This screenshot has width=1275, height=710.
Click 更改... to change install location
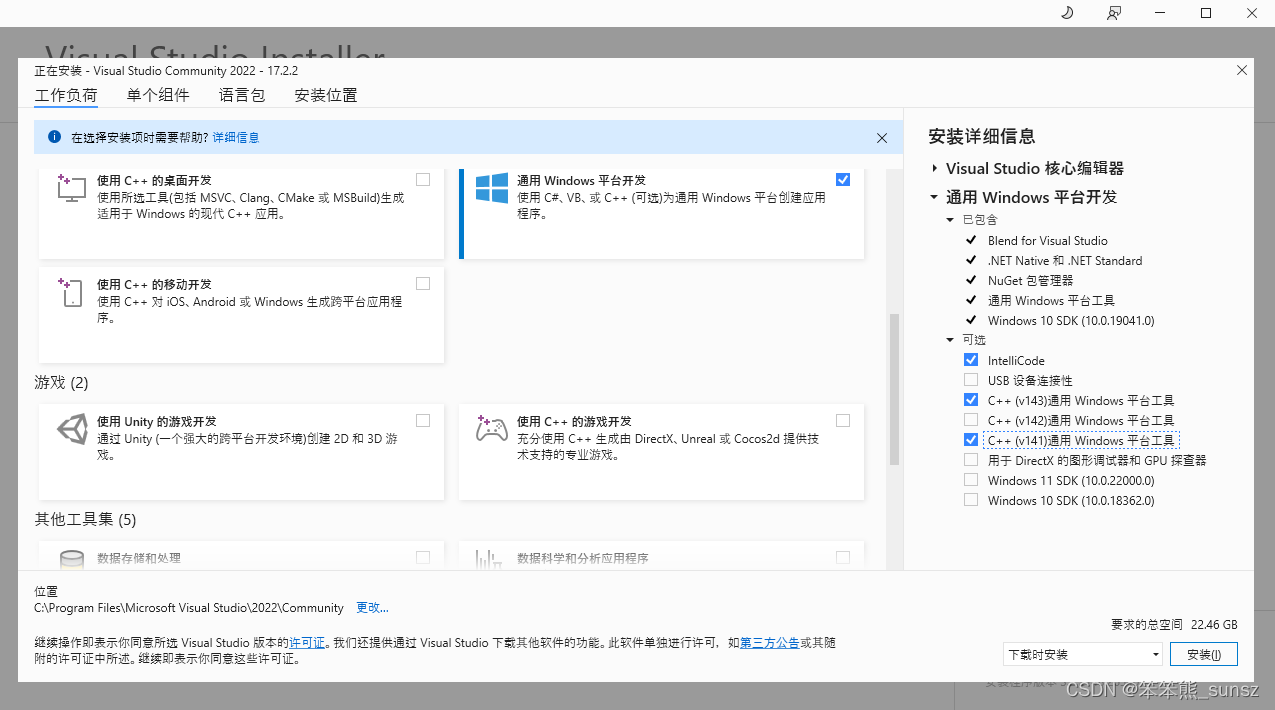coord(372,608)
